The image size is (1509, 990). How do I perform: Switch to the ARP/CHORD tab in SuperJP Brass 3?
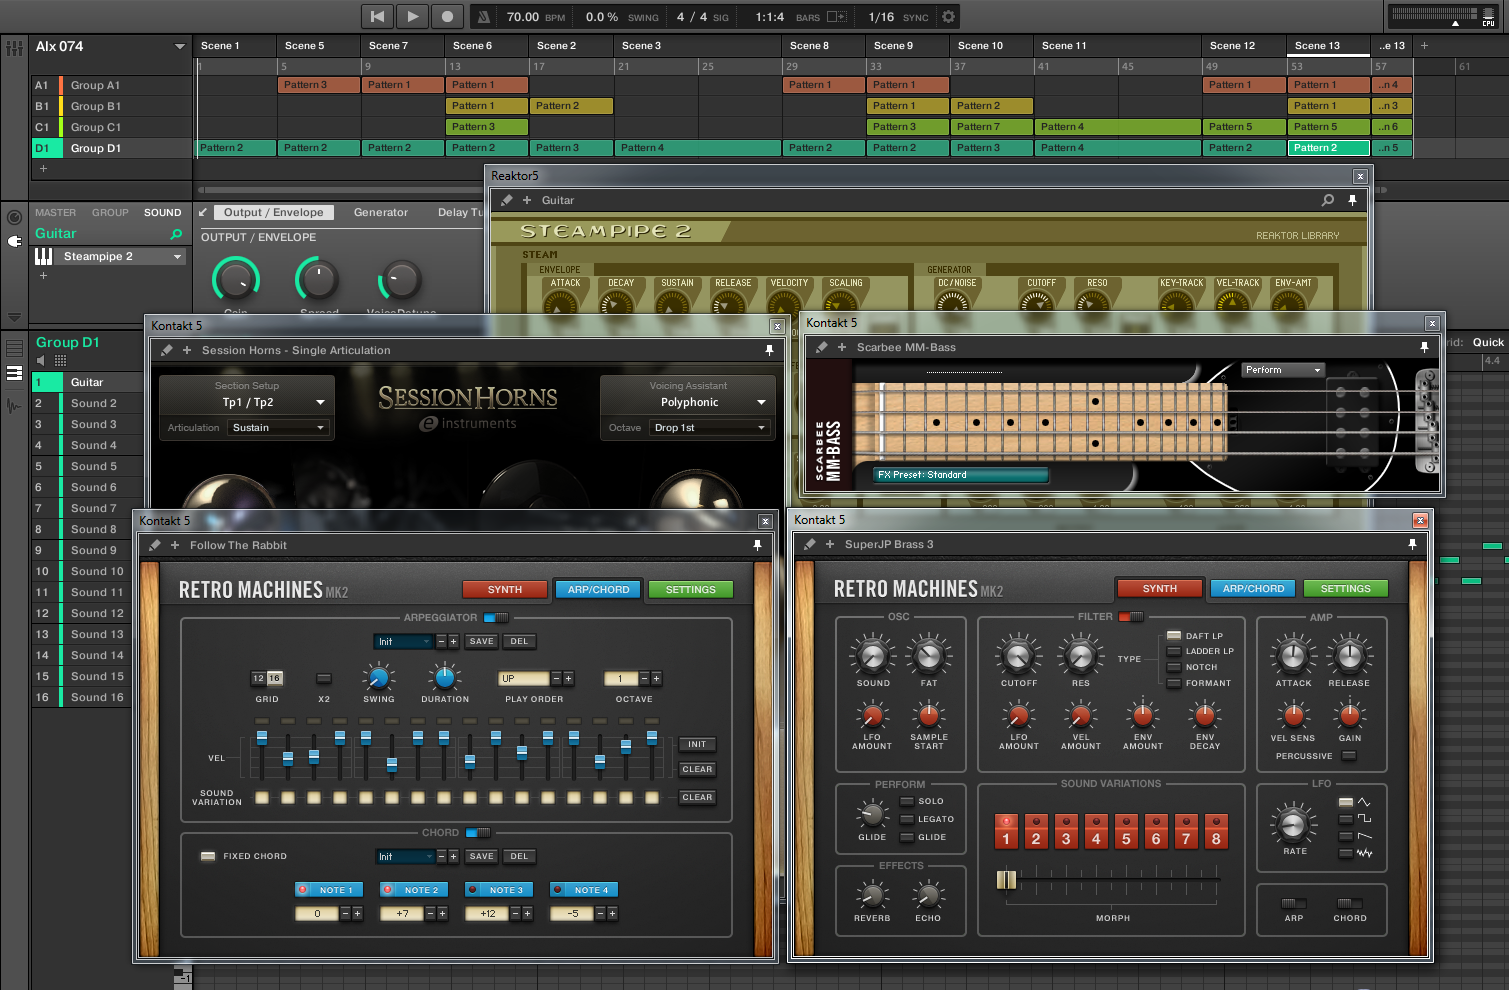pos(1252,589)
